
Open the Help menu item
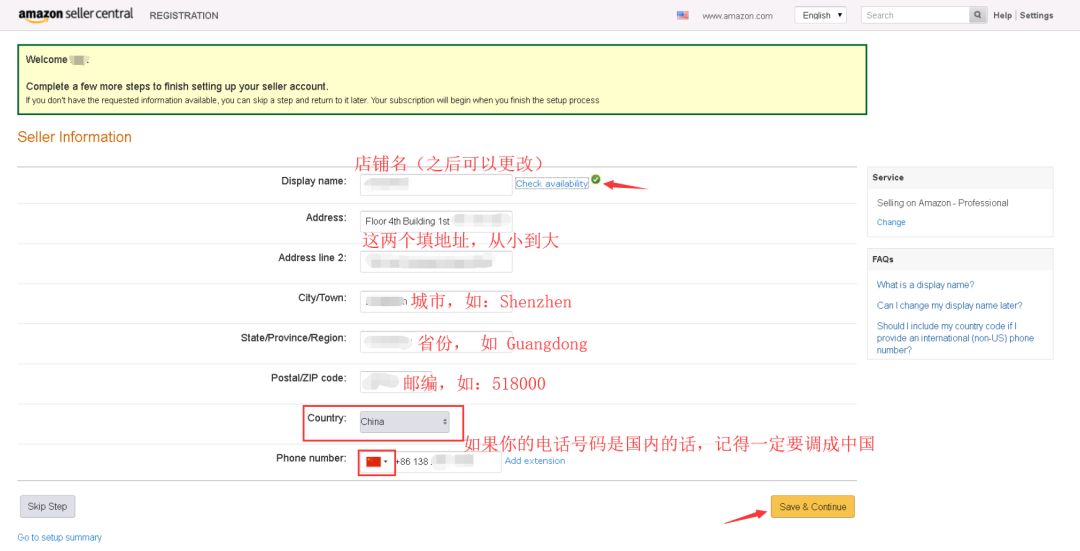coord(1002,15)
